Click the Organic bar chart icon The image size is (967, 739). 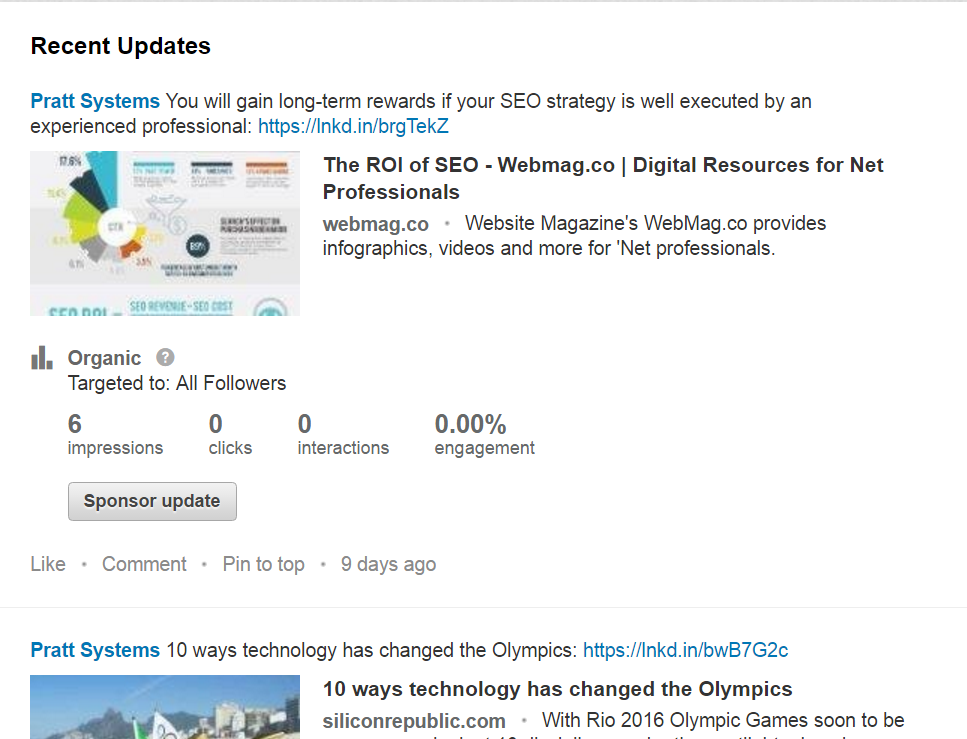[x=41, y=358]
